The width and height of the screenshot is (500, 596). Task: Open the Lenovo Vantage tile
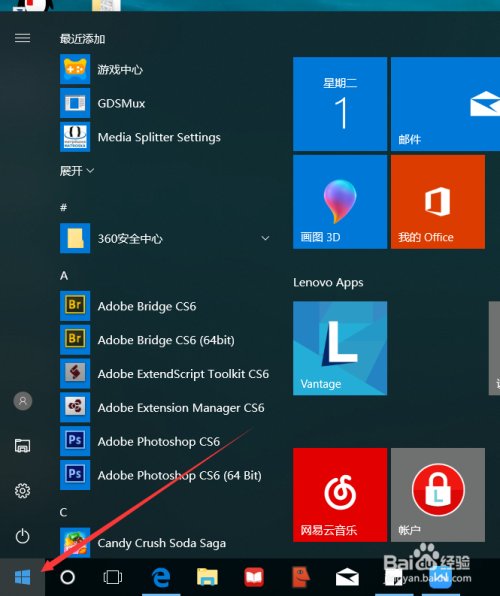340,348
